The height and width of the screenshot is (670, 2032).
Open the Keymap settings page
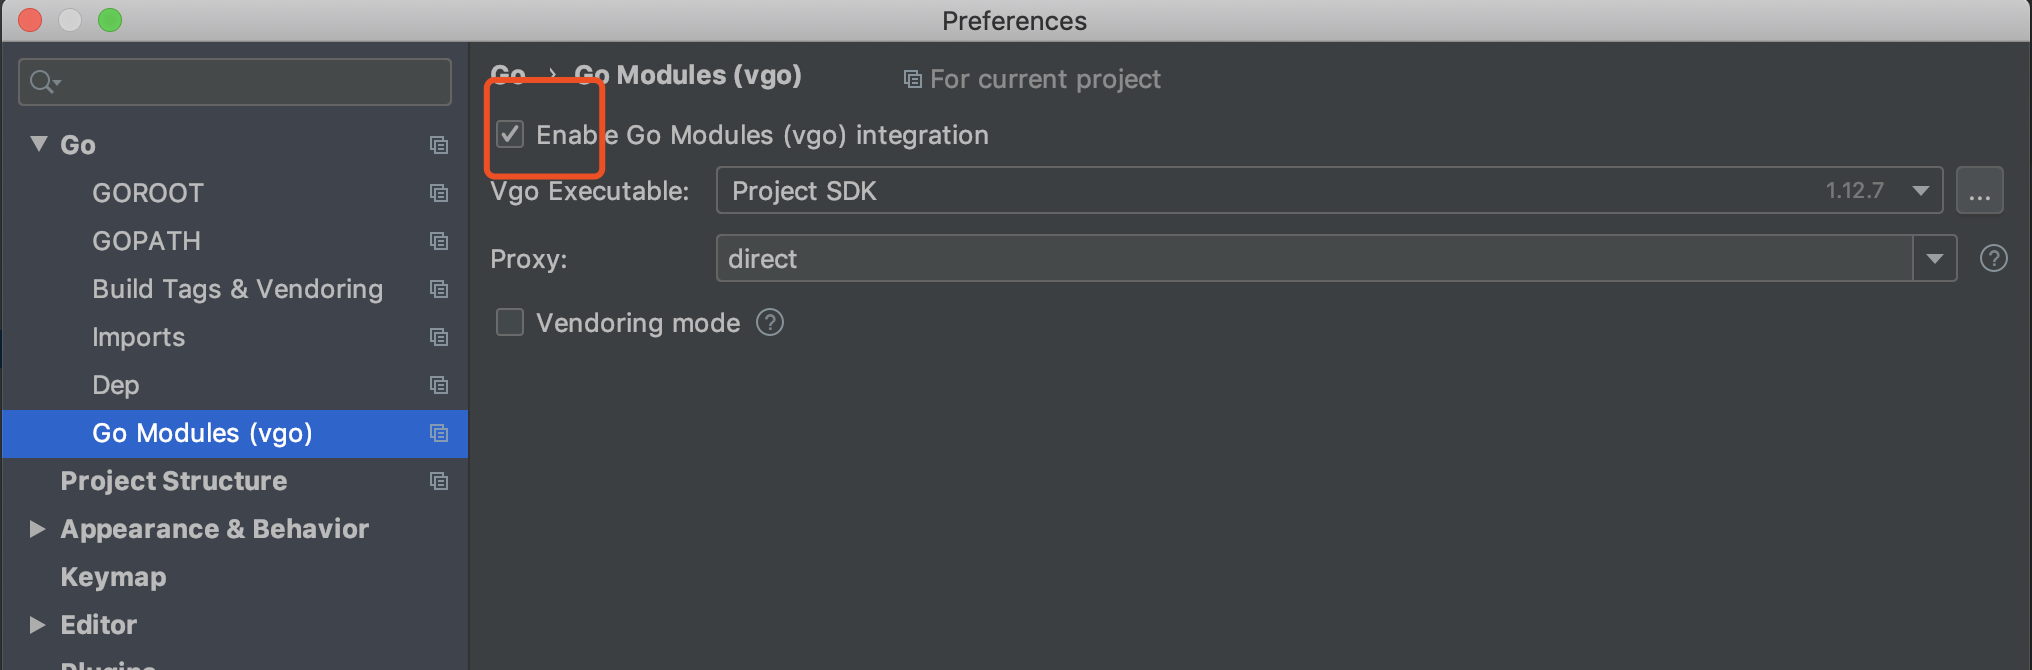113,577
